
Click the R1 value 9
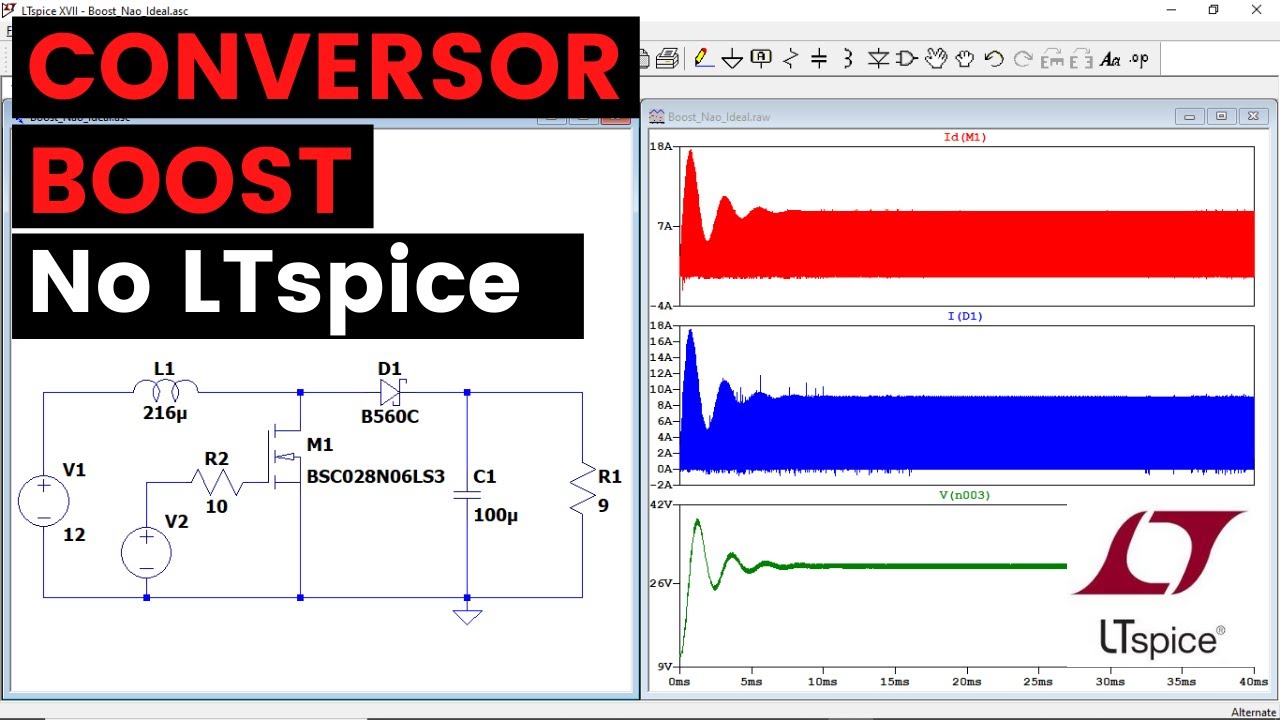coord(604,505)
